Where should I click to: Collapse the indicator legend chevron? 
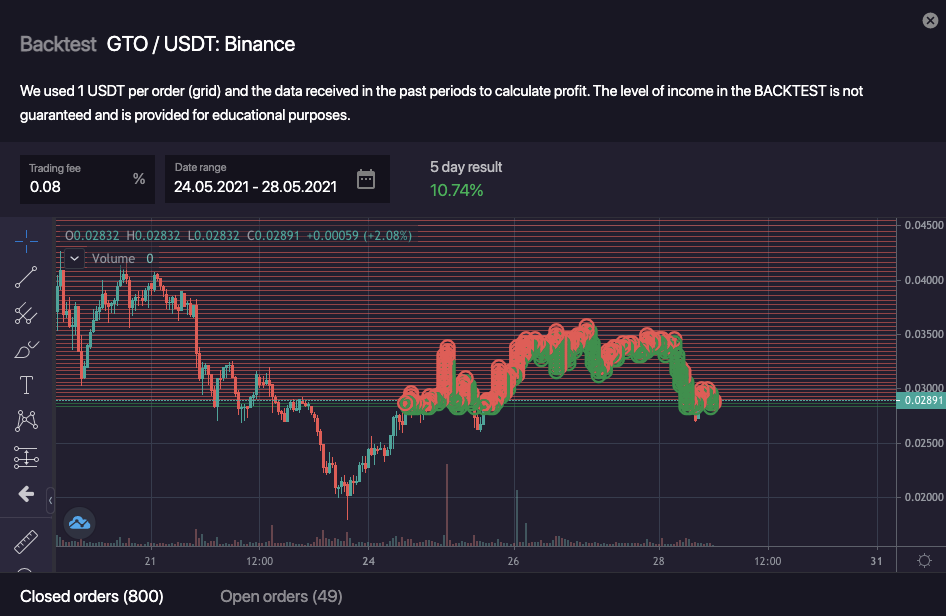74,258
